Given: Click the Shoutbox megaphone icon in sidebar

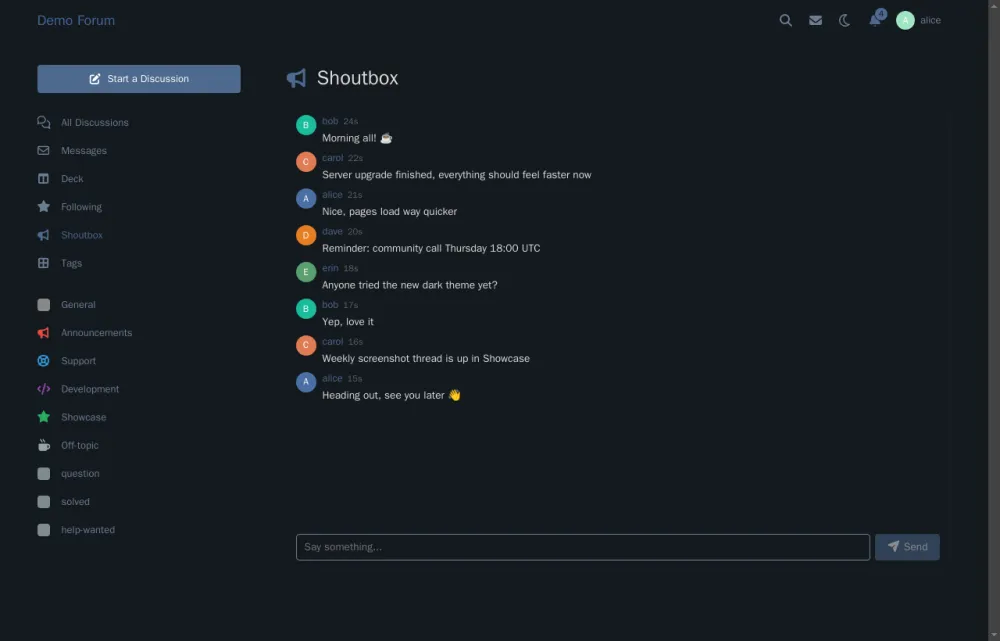Looking at the screenshot, I should coord(43,235).
